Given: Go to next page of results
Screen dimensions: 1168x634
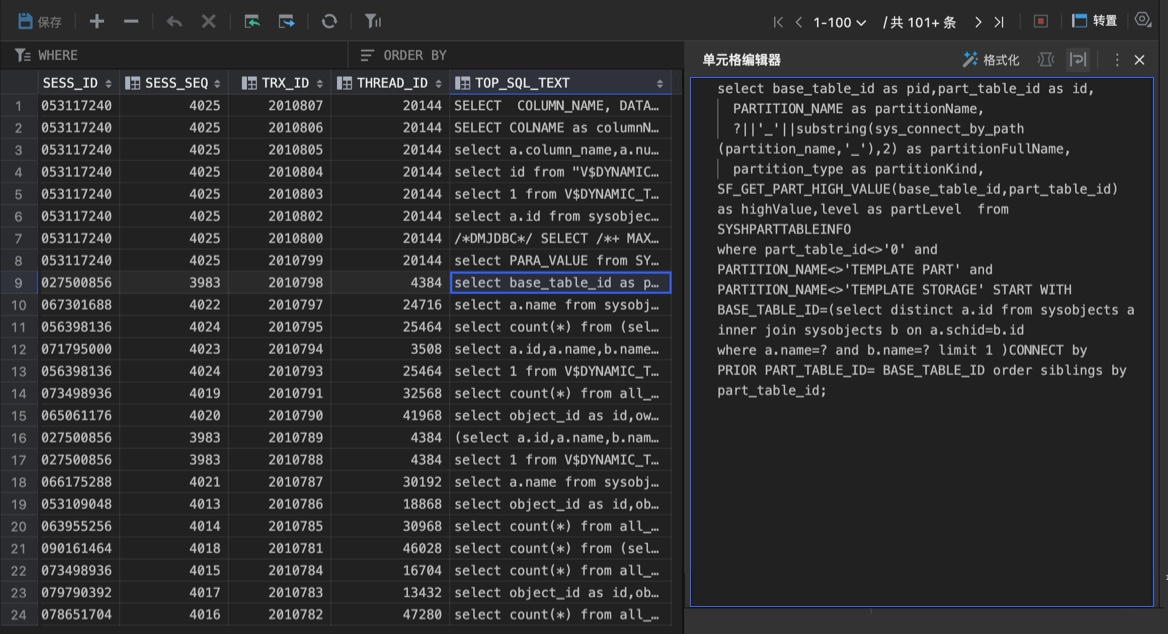Looking at the screenshot, I should pos(978,22).
